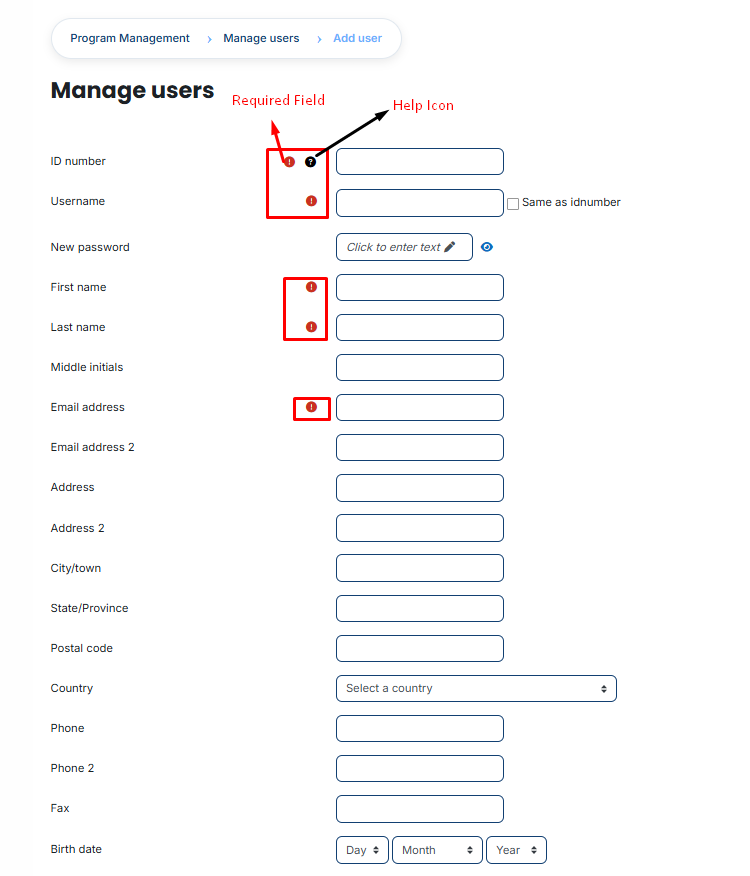Image resolution: width=750 pixels, height=876 pixels.
Task: Check the Same as idnumber checkbox
Action: (513, 203)
